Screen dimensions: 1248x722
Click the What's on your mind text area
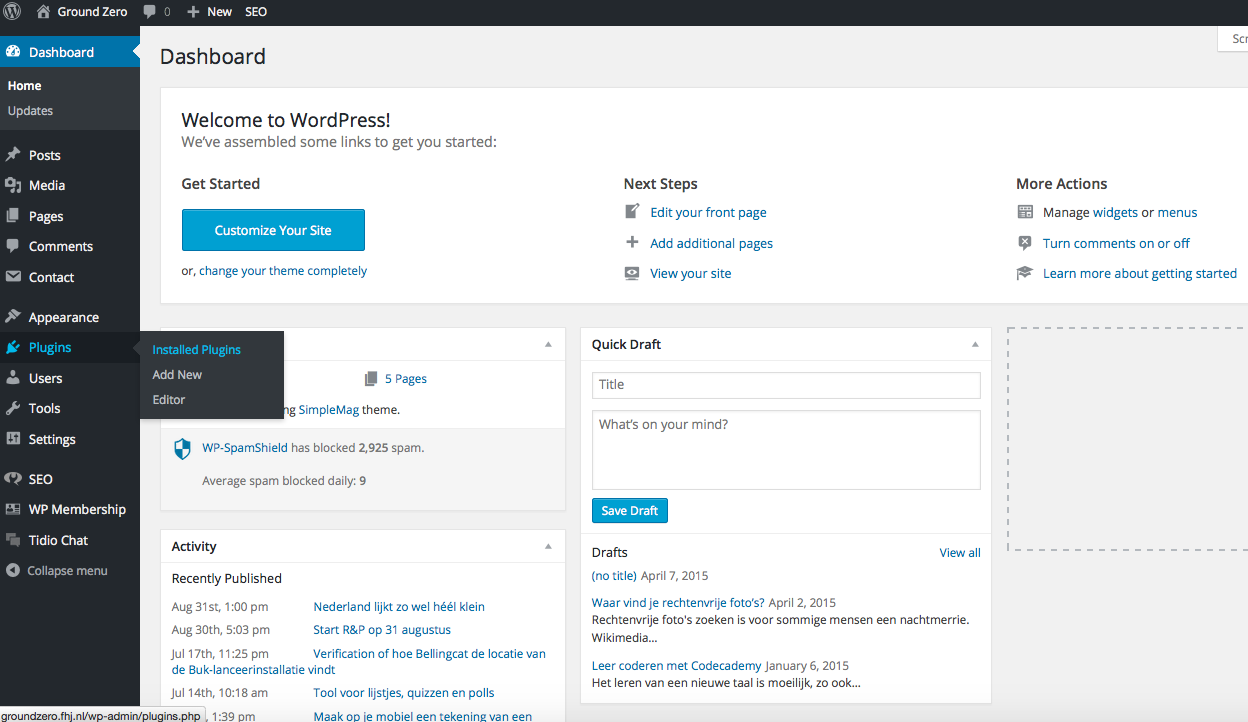(786, 450)
